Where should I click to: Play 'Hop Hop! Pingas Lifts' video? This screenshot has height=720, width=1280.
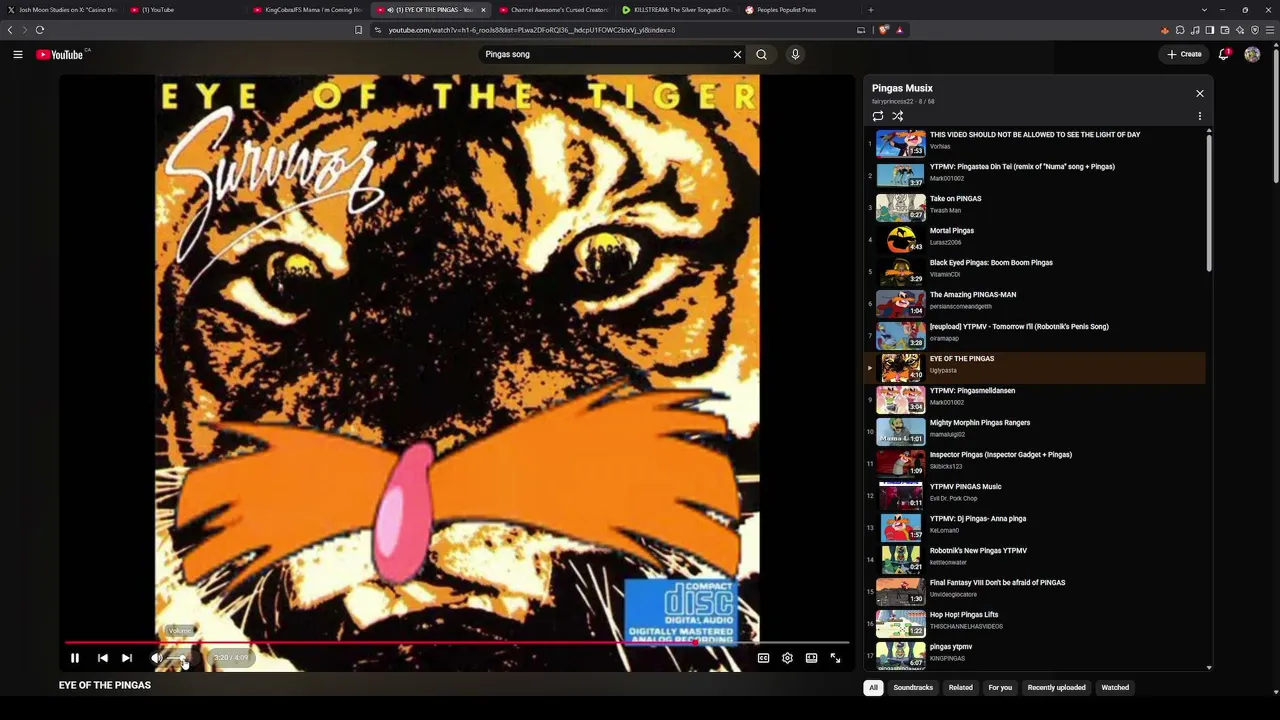1035,622
